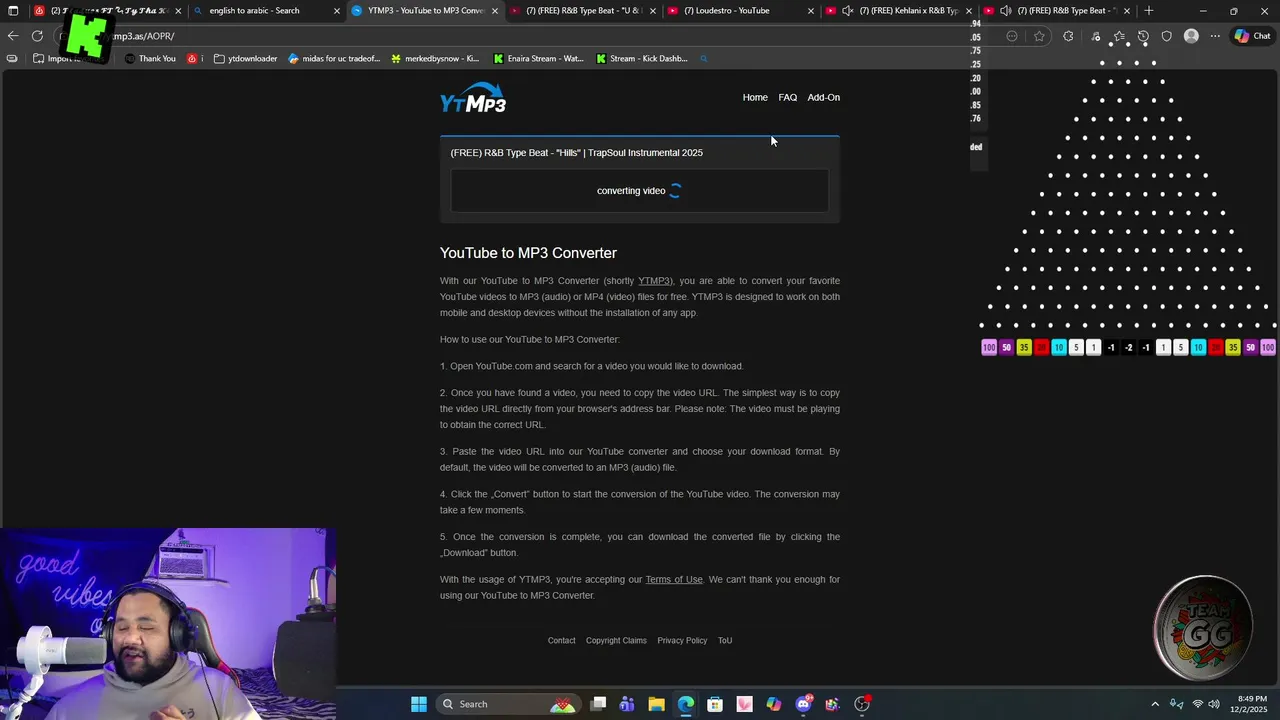Click the 'YouTube to MP3 Converter' heading
Screen dimensions: 1280x720
[528, 253]
